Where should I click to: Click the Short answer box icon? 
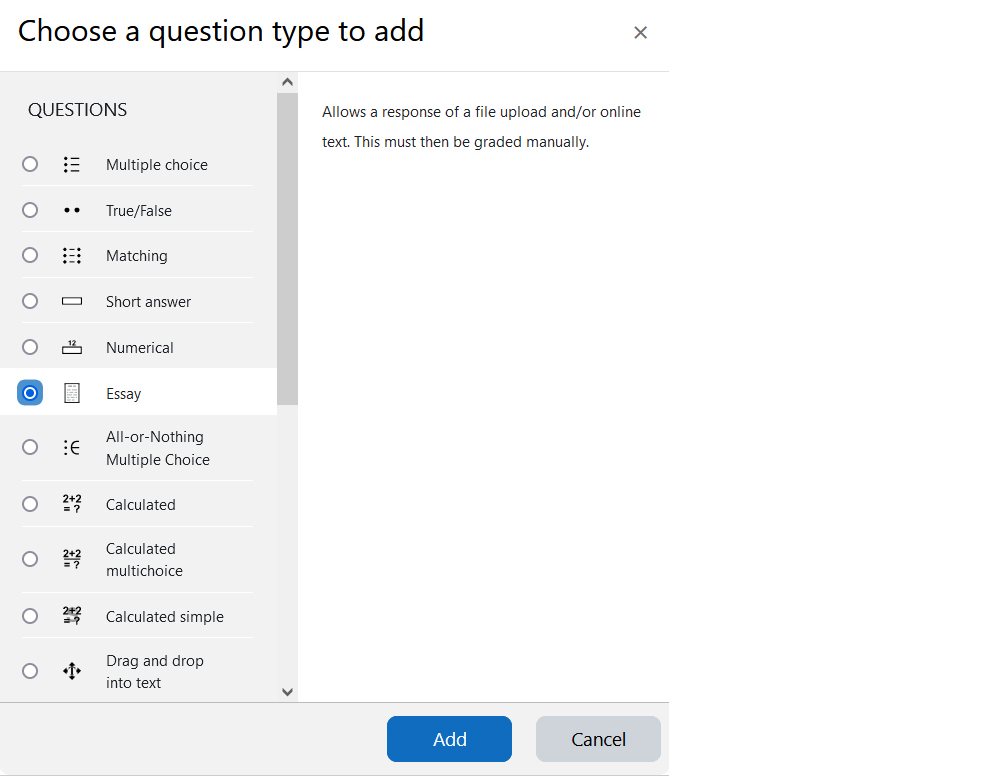(71, 302)
